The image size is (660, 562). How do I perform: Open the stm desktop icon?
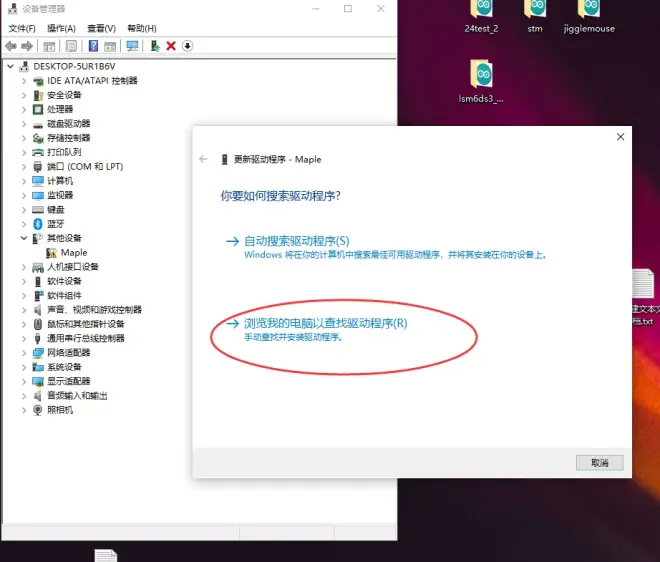click(x=535, y=17)
